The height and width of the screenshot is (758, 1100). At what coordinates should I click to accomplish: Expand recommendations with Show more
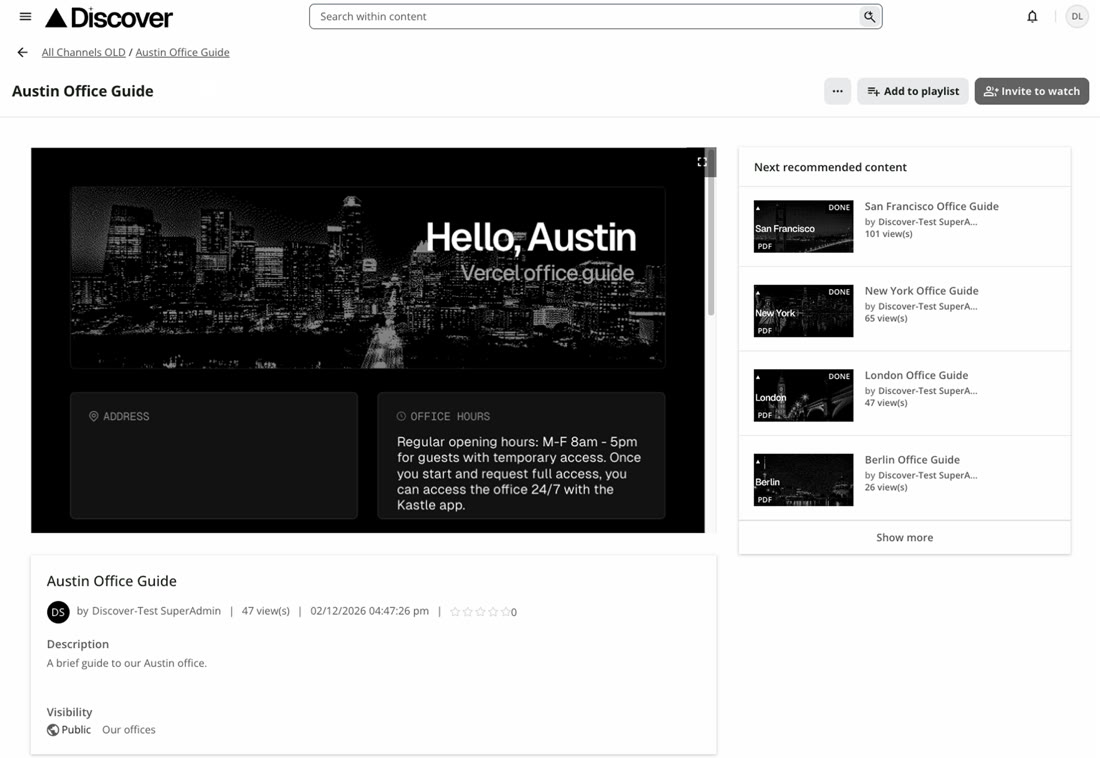[x=904, y=538]
